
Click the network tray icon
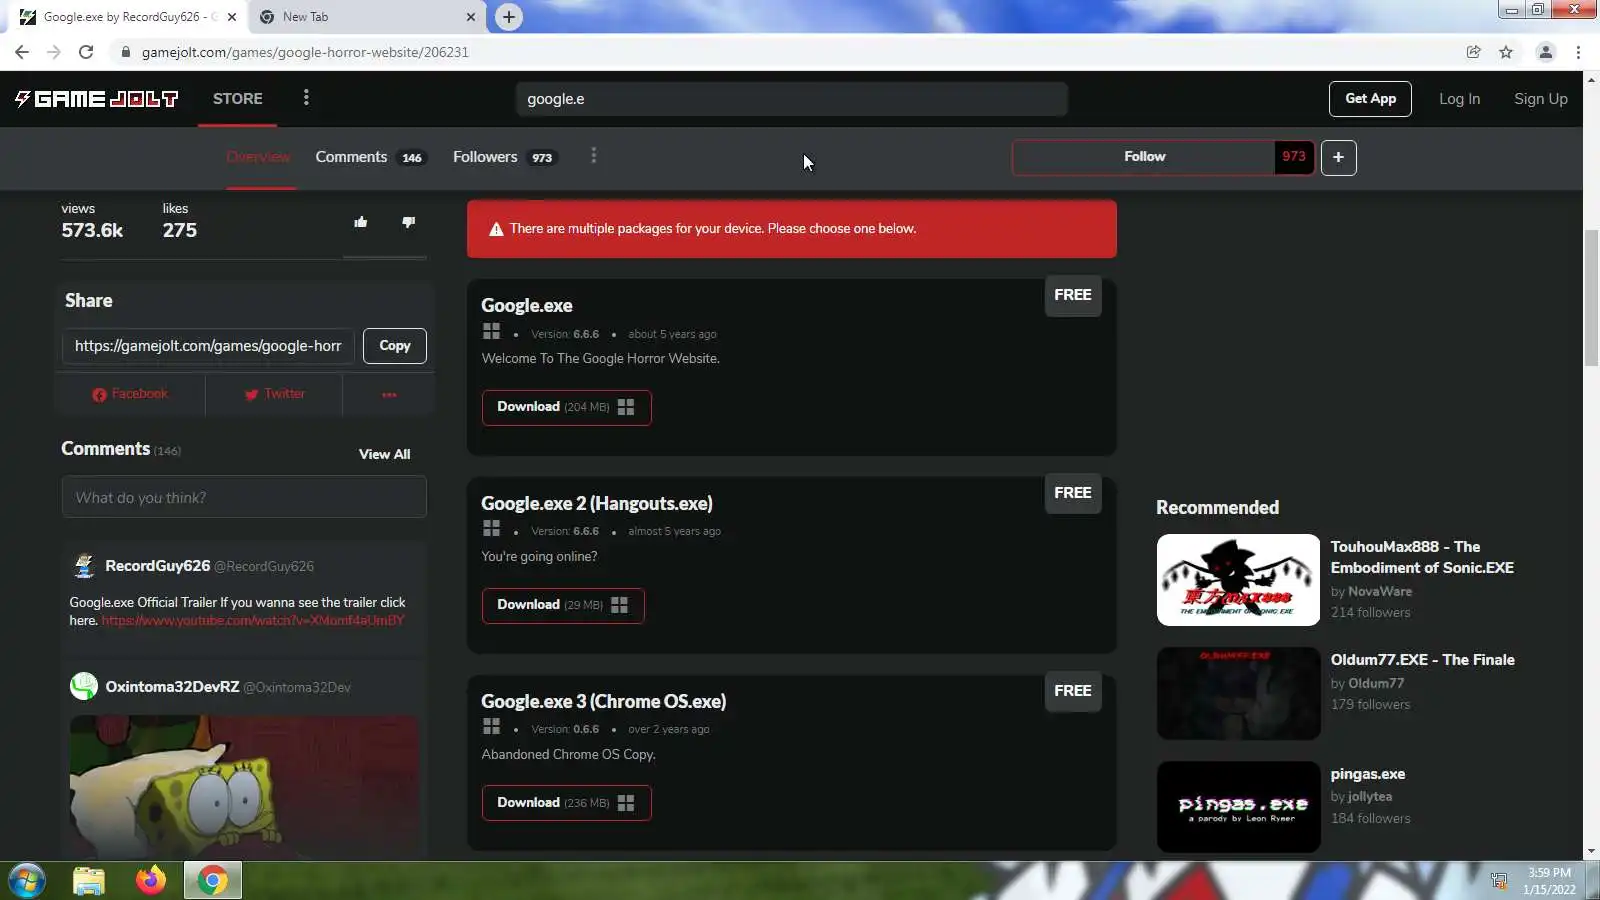click(1498, 881)
